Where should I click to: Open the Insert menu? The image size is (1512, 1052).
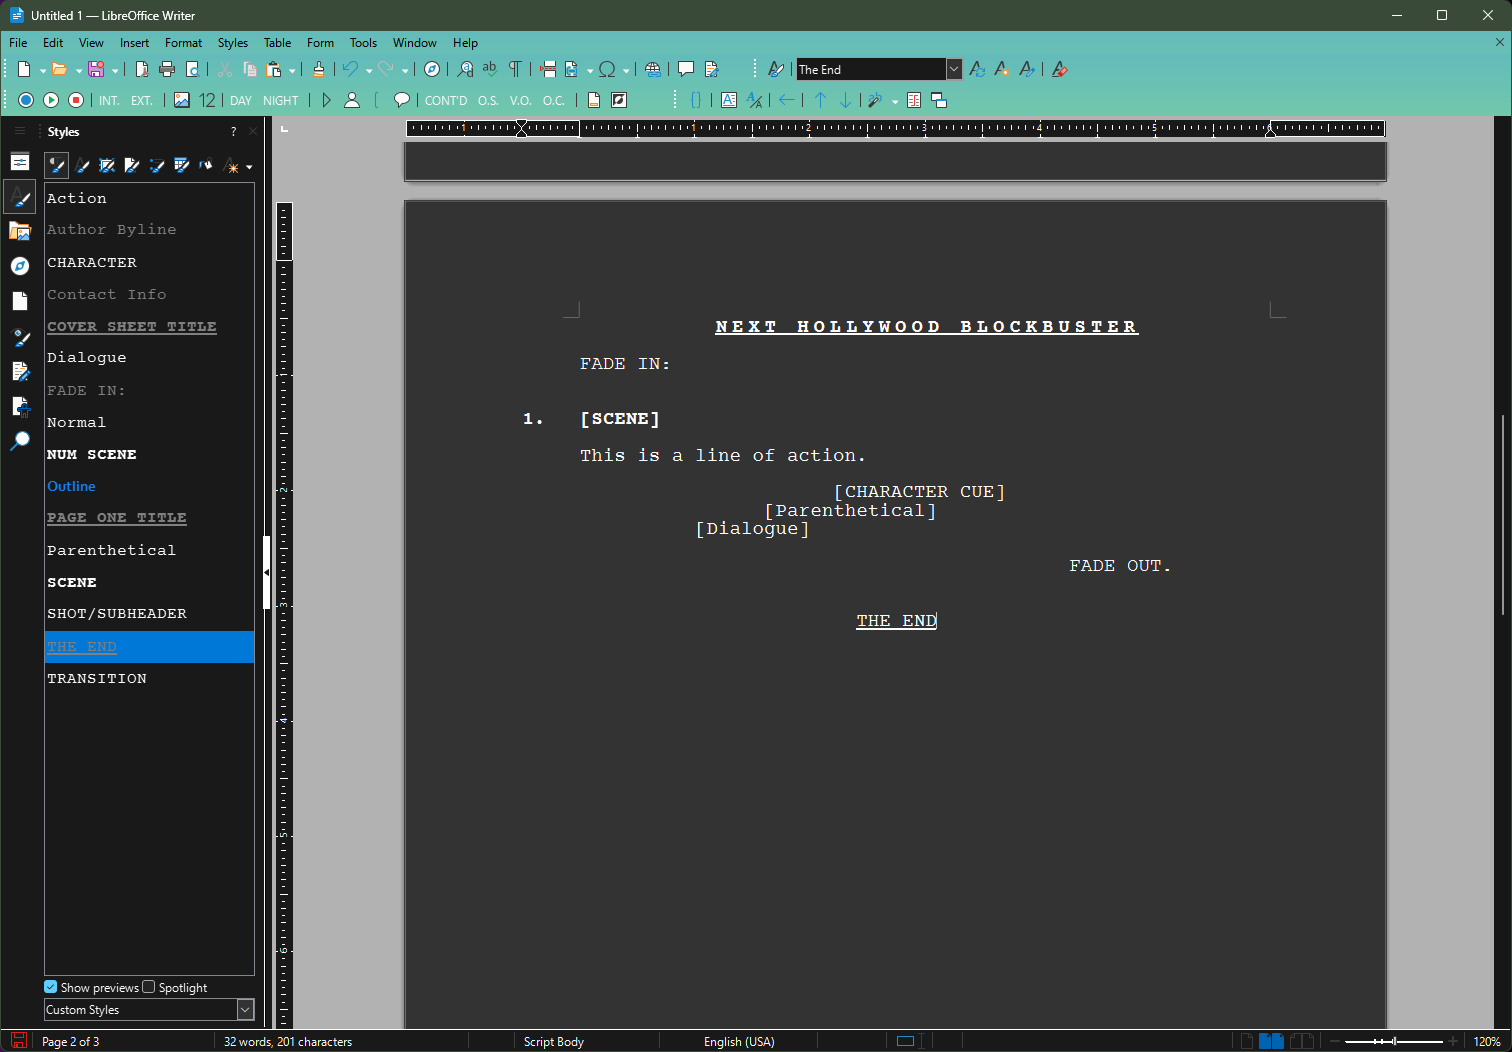134,43
